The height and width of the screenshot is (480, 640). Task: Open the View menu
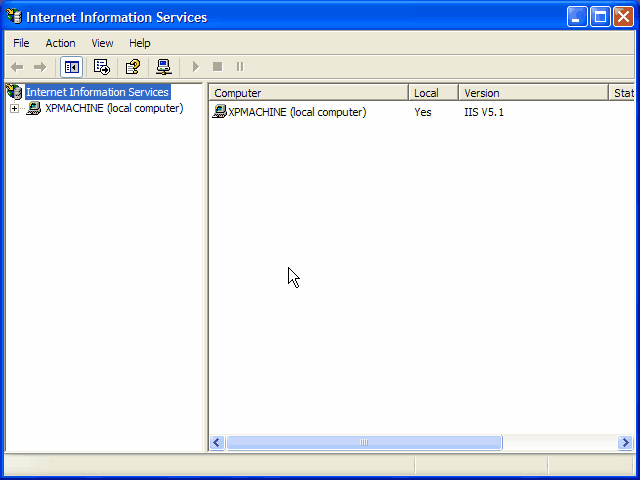102,43
